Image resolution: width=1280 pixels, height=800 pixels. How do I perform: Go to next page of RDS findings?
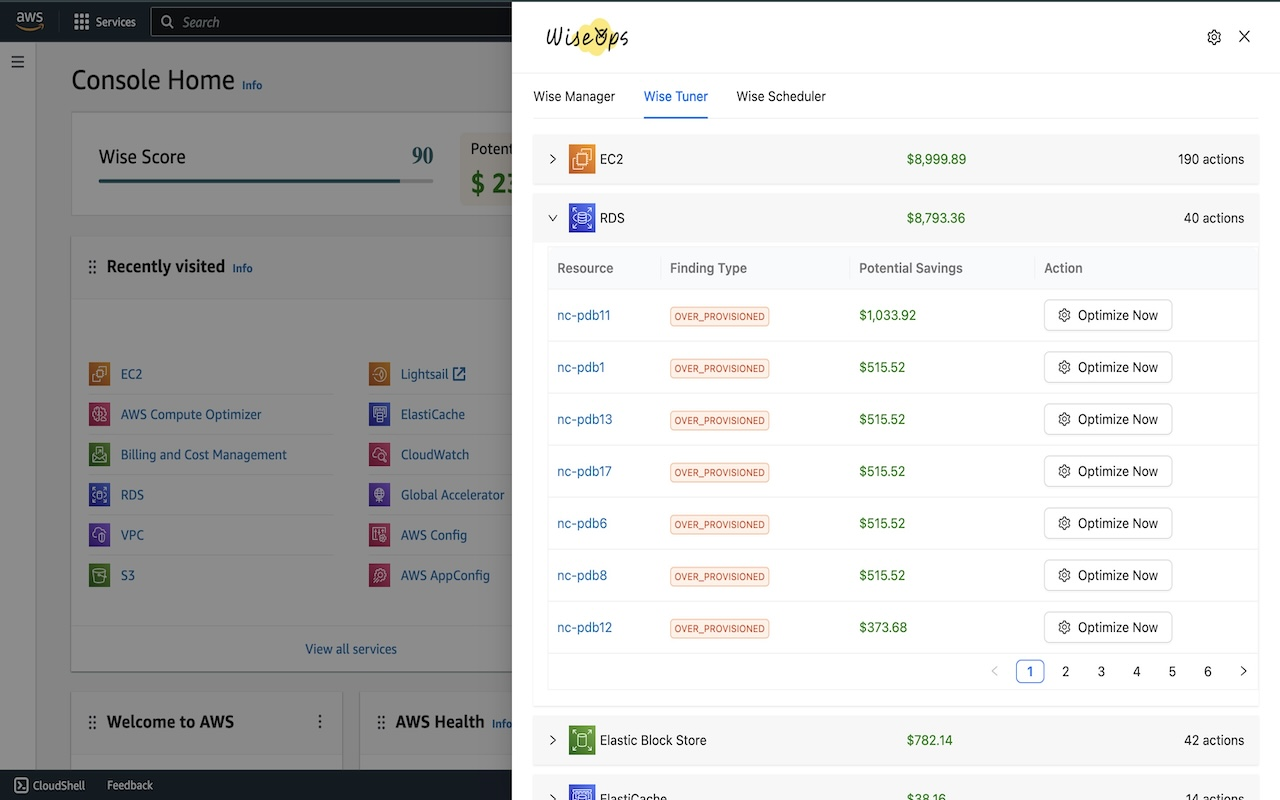[x=1243, y=671]
